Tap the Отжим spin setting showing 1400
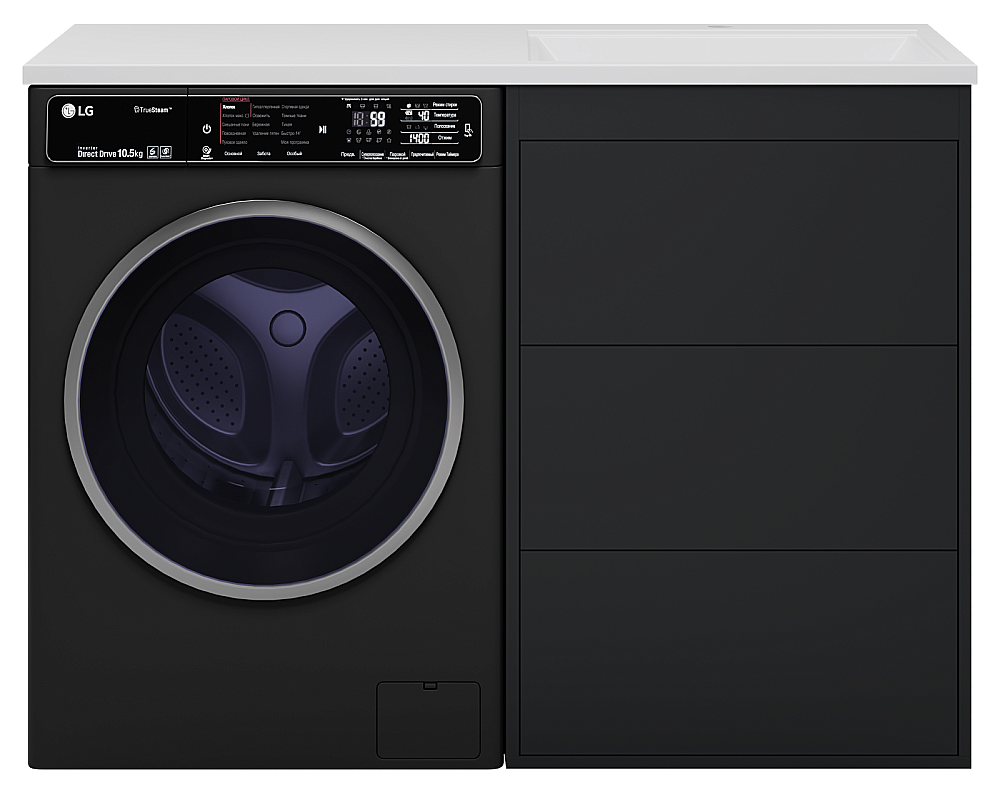 pyautogui.click(x=429, y=138)
